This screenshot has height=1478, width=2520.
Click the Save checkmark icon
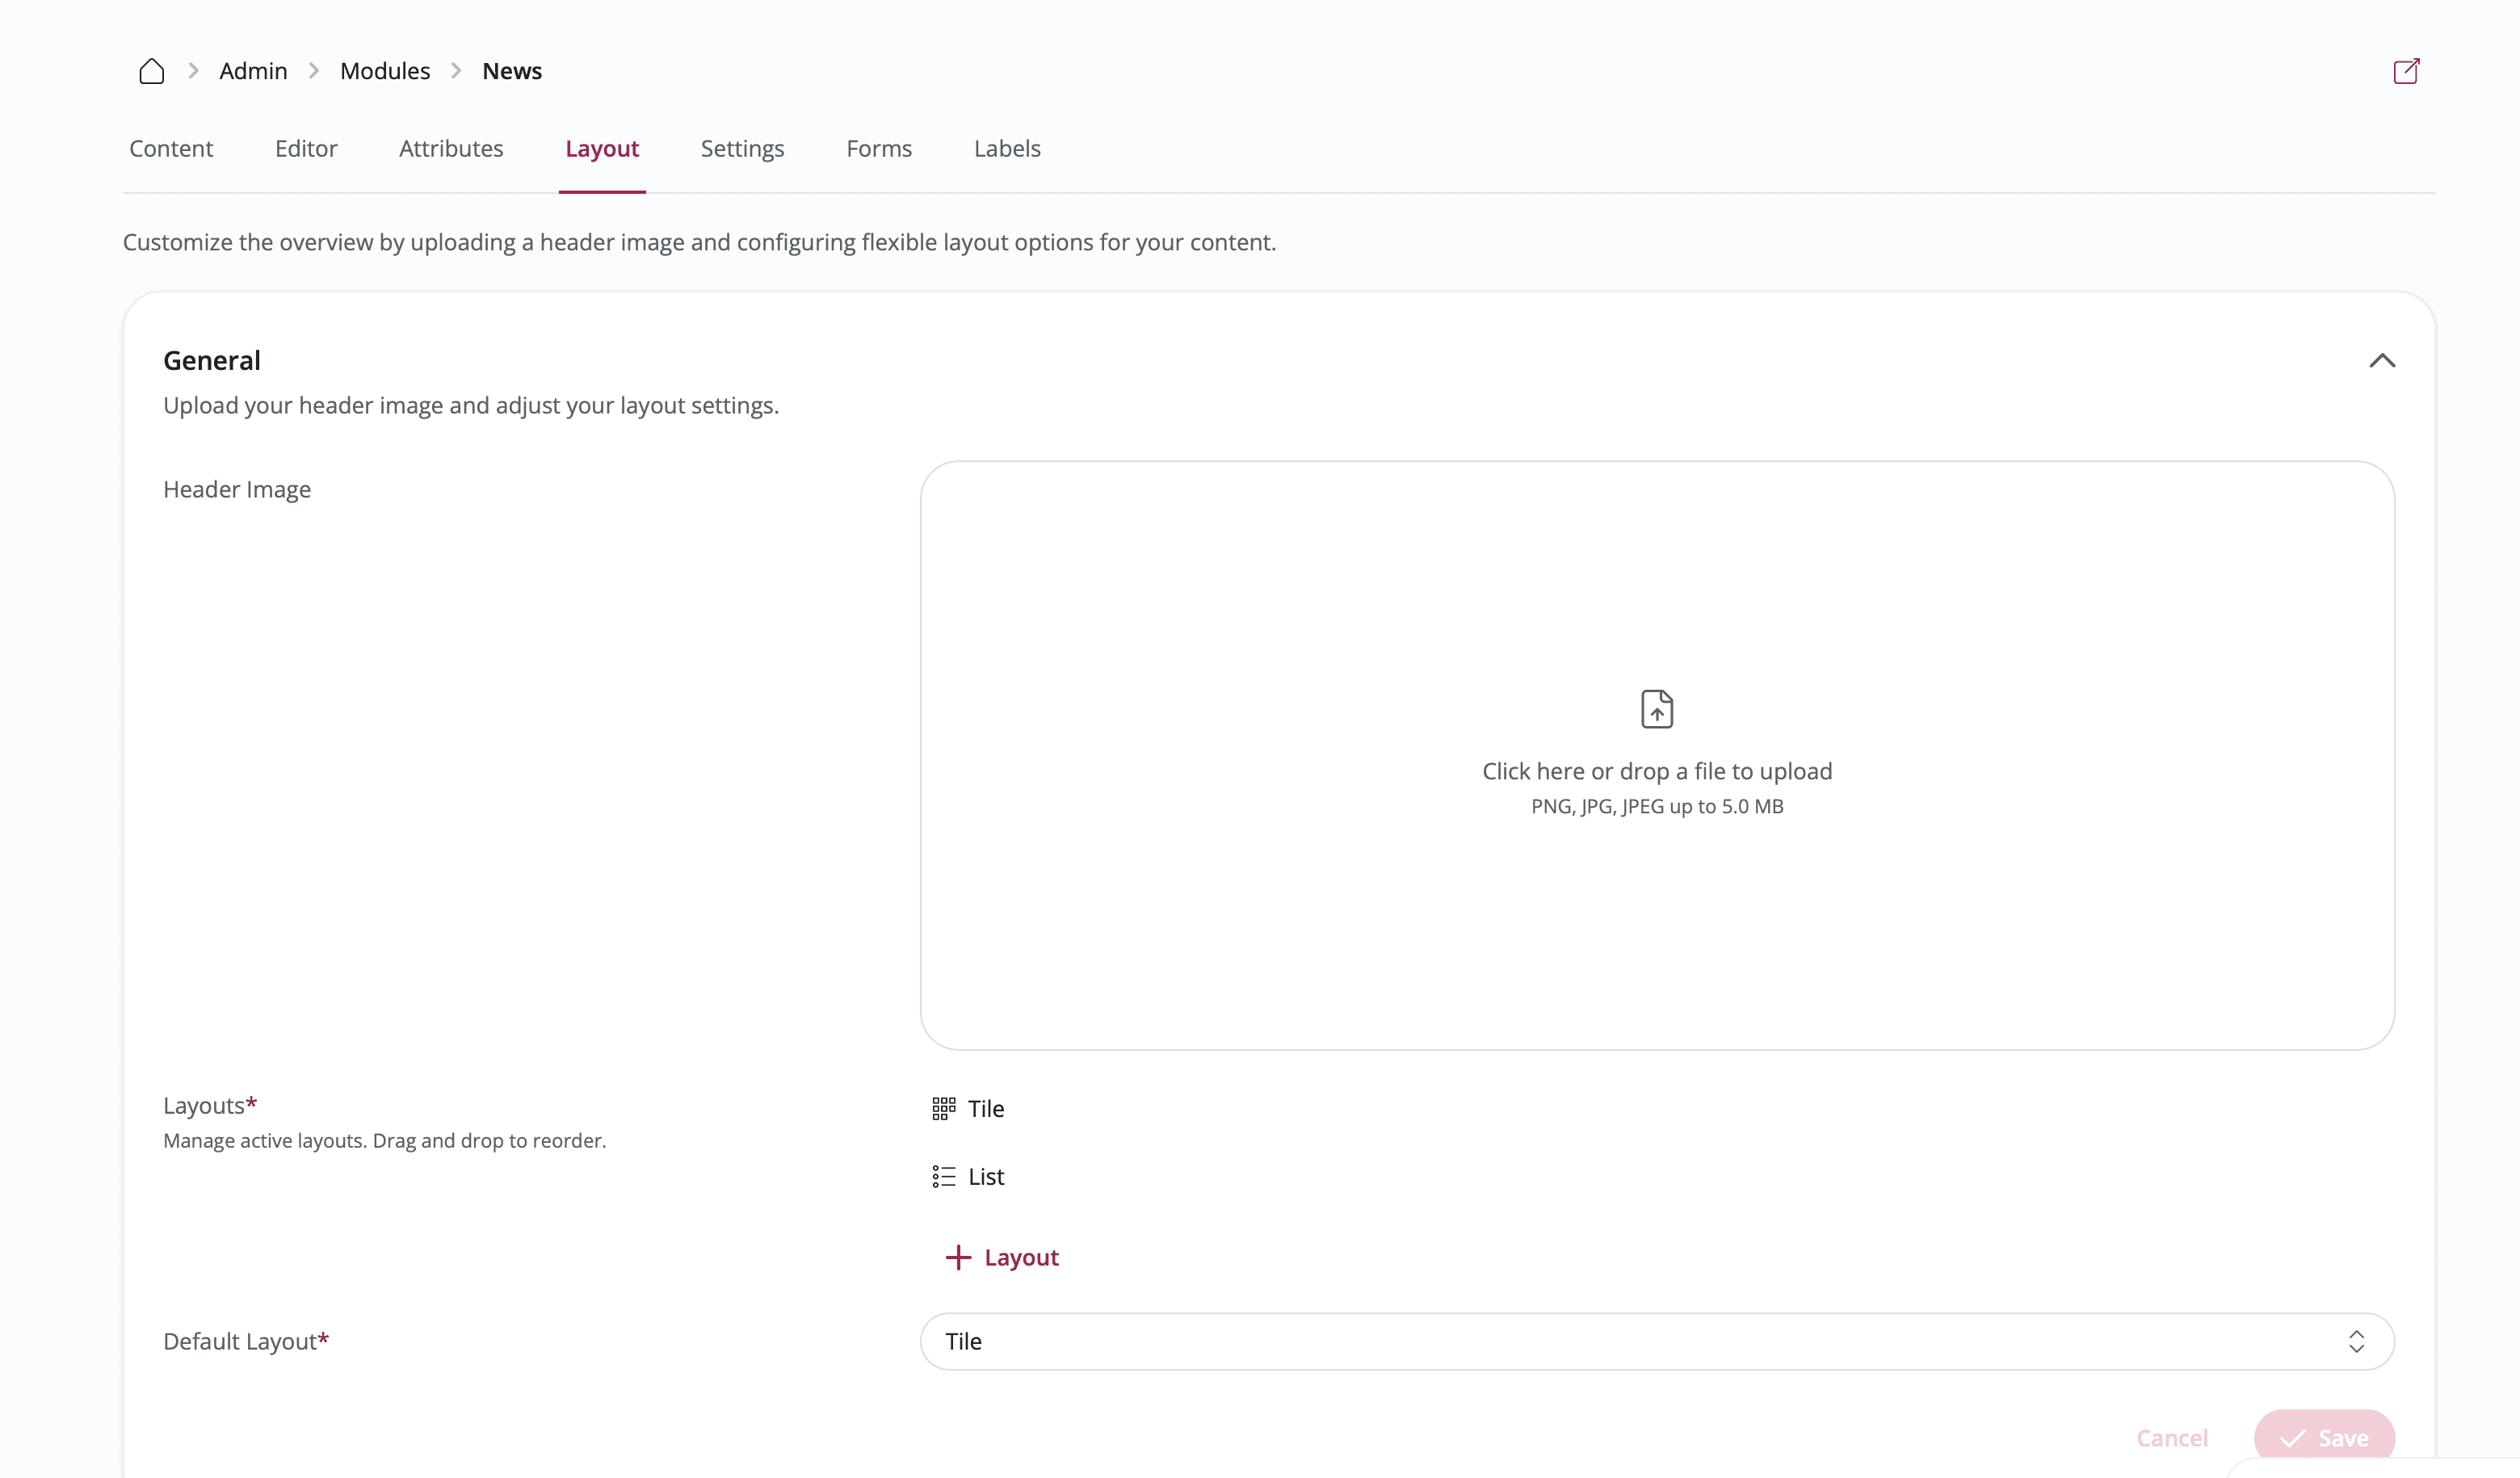tap(2293, 1438)
